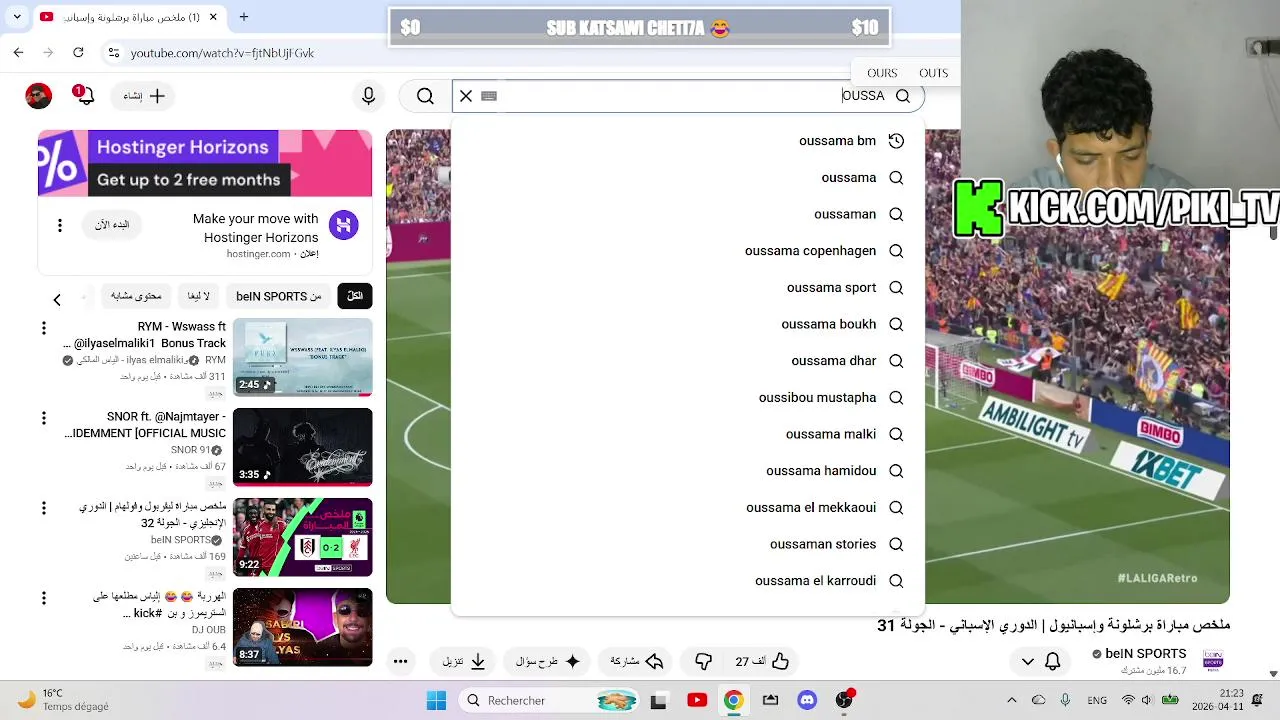This screenshot has height=720, width=1280.
Task: Open options for SNOR video
Action: click(43, 418)
